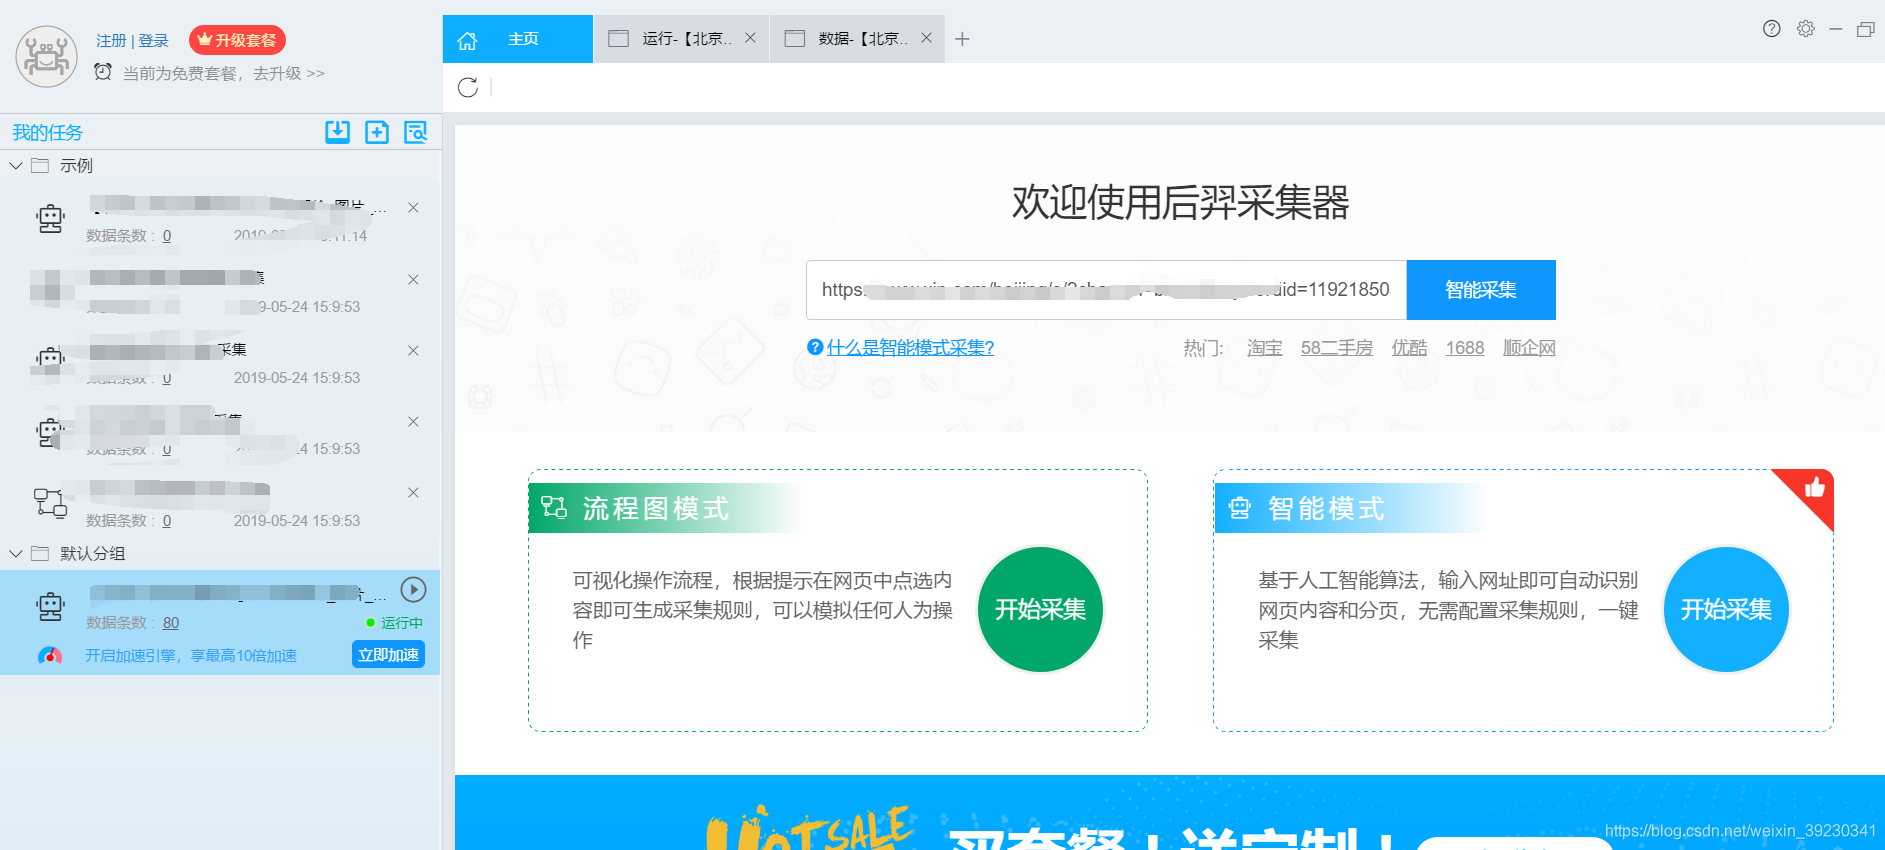1885x850 pixels.
Task: Click the 升级套餐 upgrade button
Action: 237,40
